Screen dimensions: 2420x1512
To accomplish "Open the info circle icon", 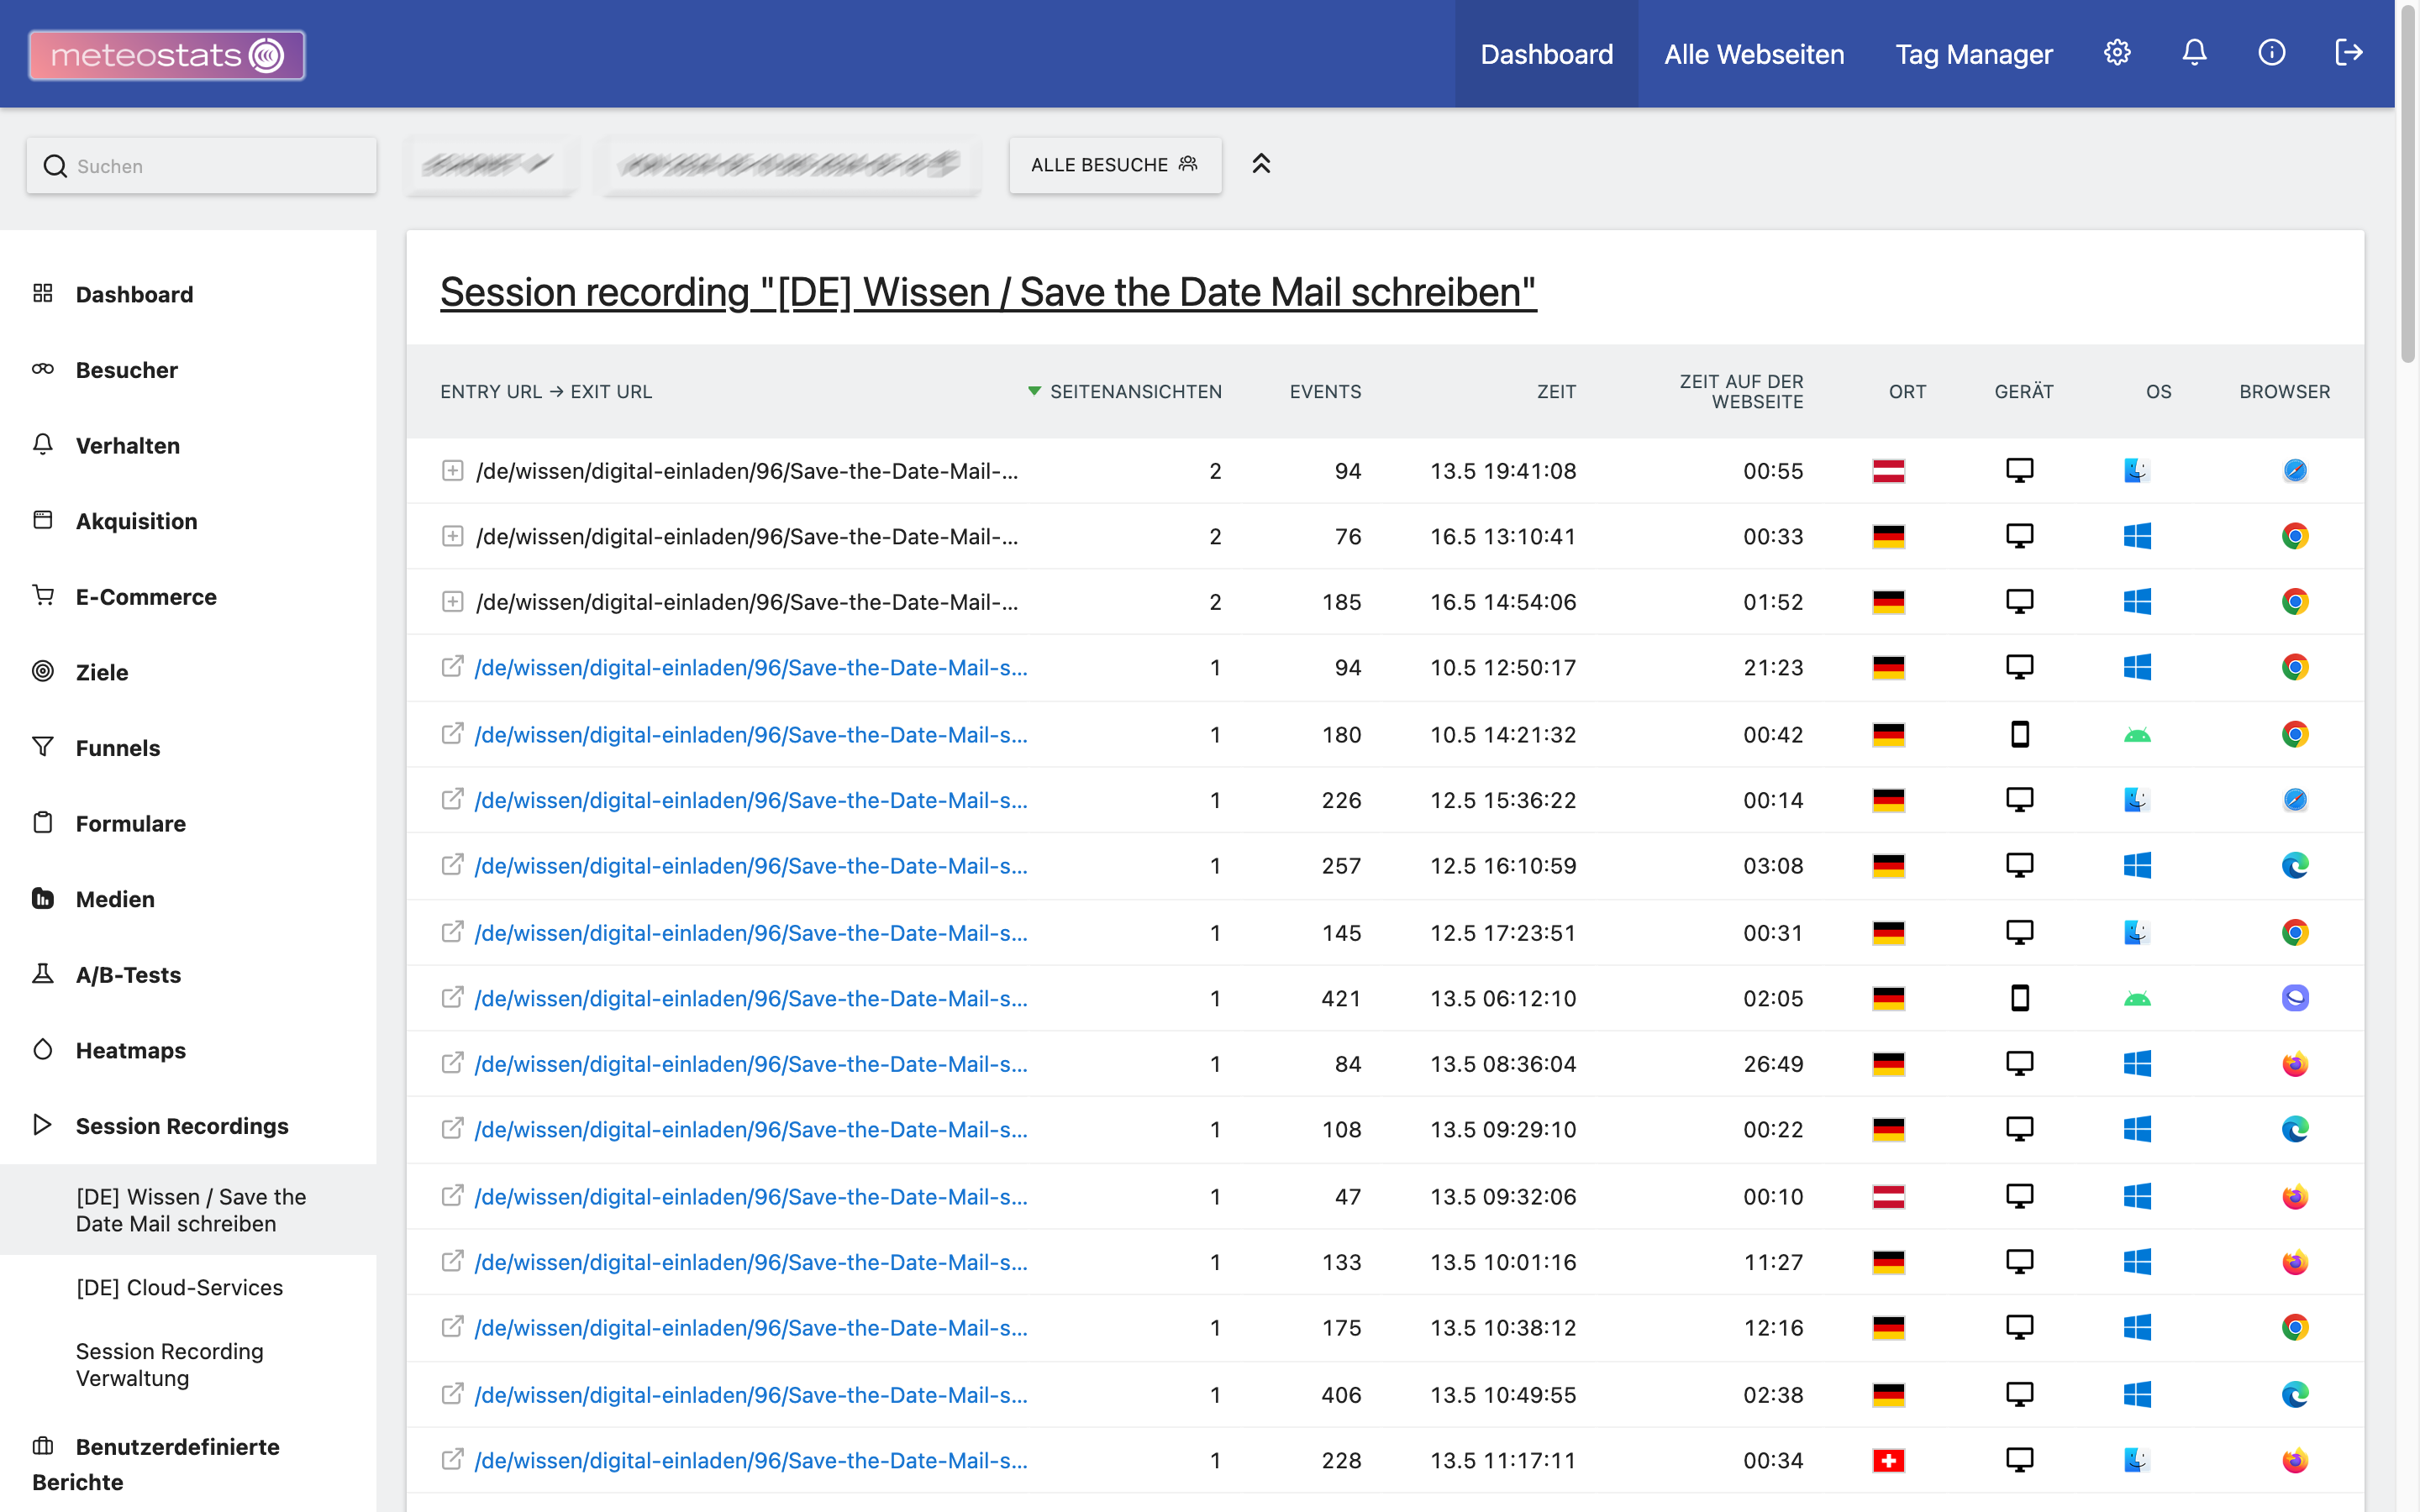I will click(x=2271, y=53).
